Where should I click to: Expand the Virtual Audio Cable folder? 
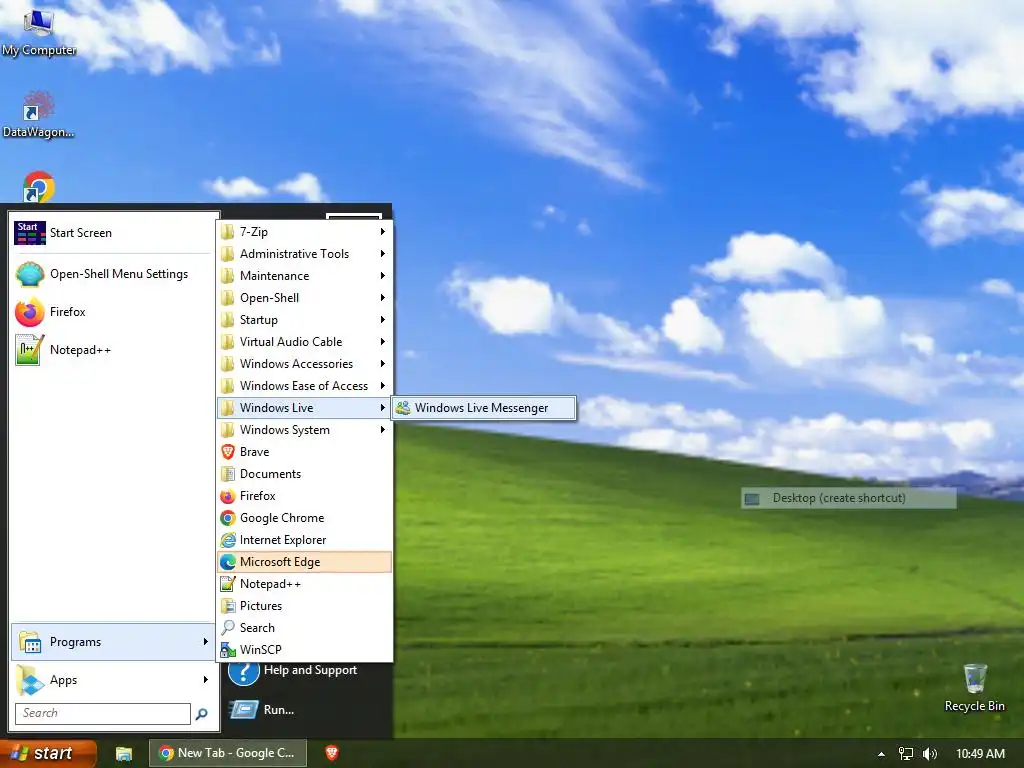coord(304,342)
